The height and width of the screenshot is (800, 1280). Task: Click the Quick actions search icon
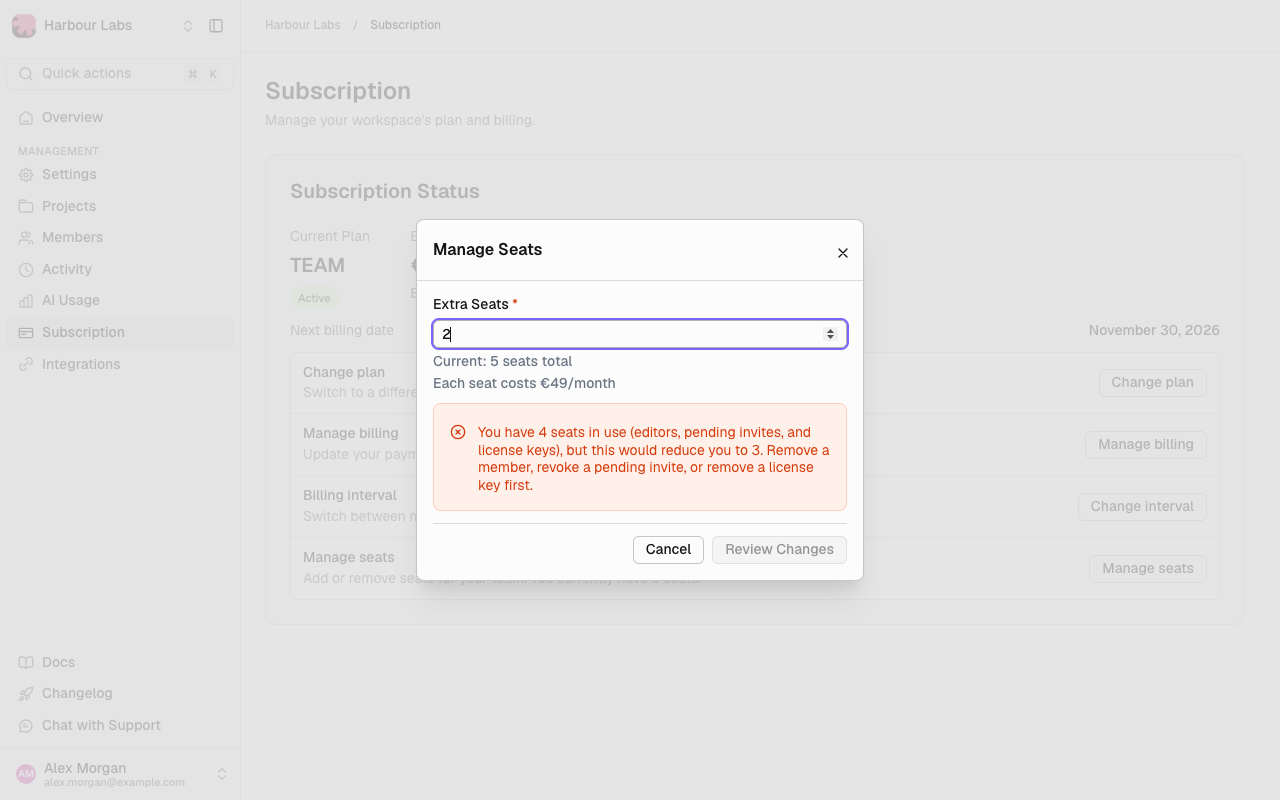point(26,74)
